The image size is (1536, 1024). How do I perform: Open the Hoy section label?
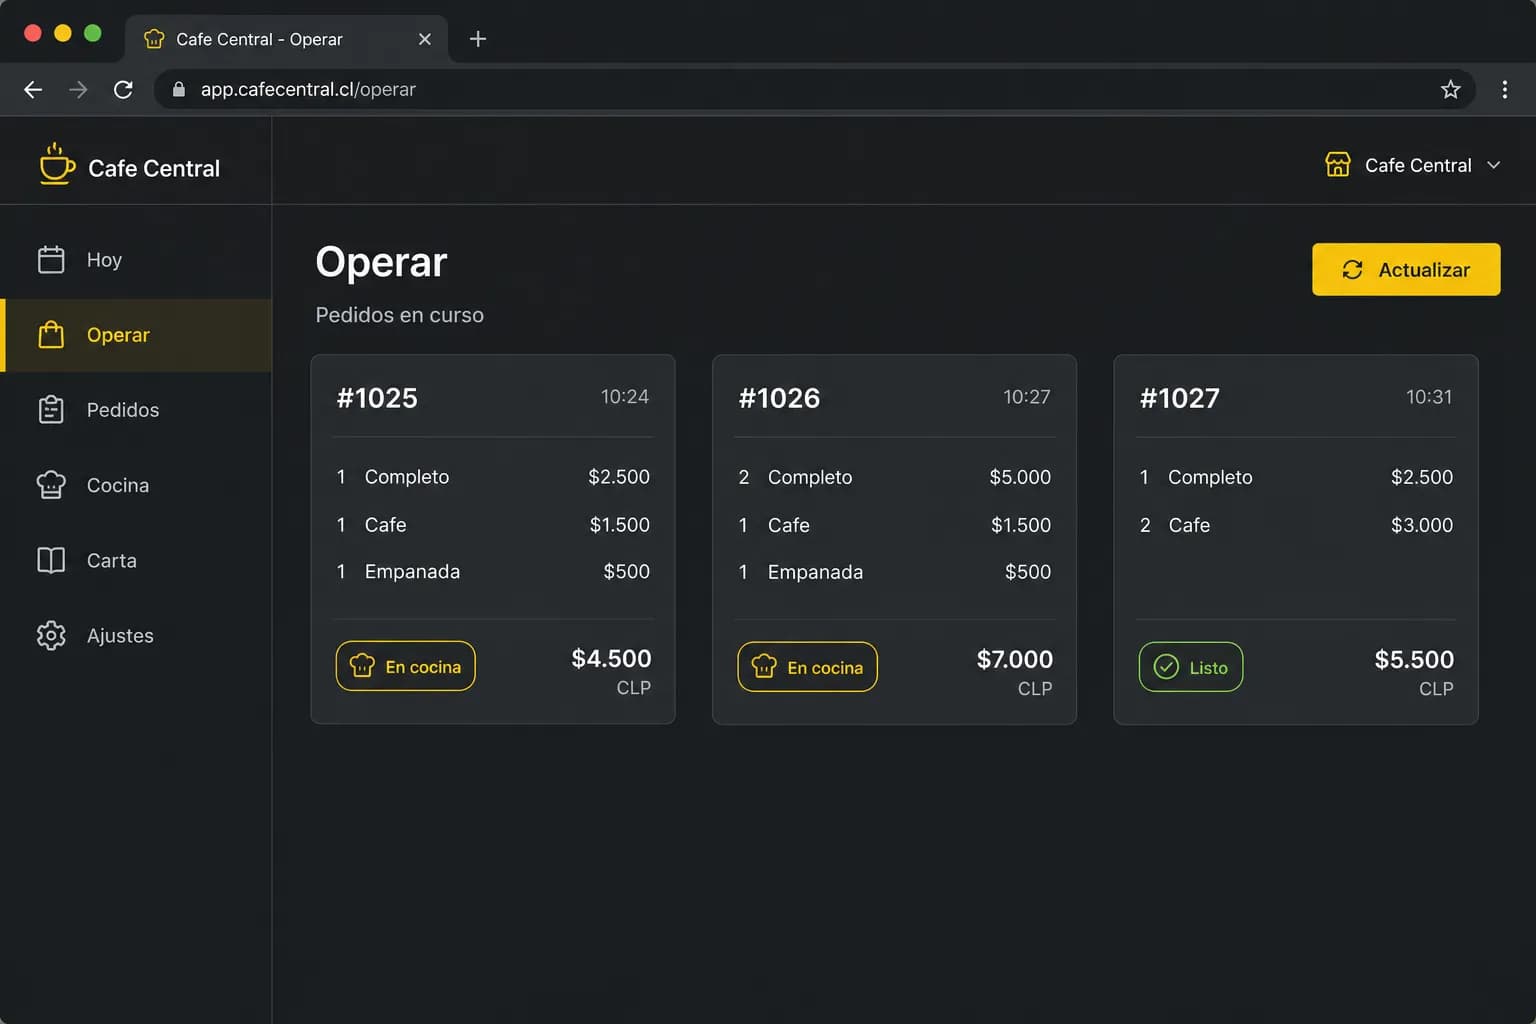pyautogui.click(x=104, y=260)
